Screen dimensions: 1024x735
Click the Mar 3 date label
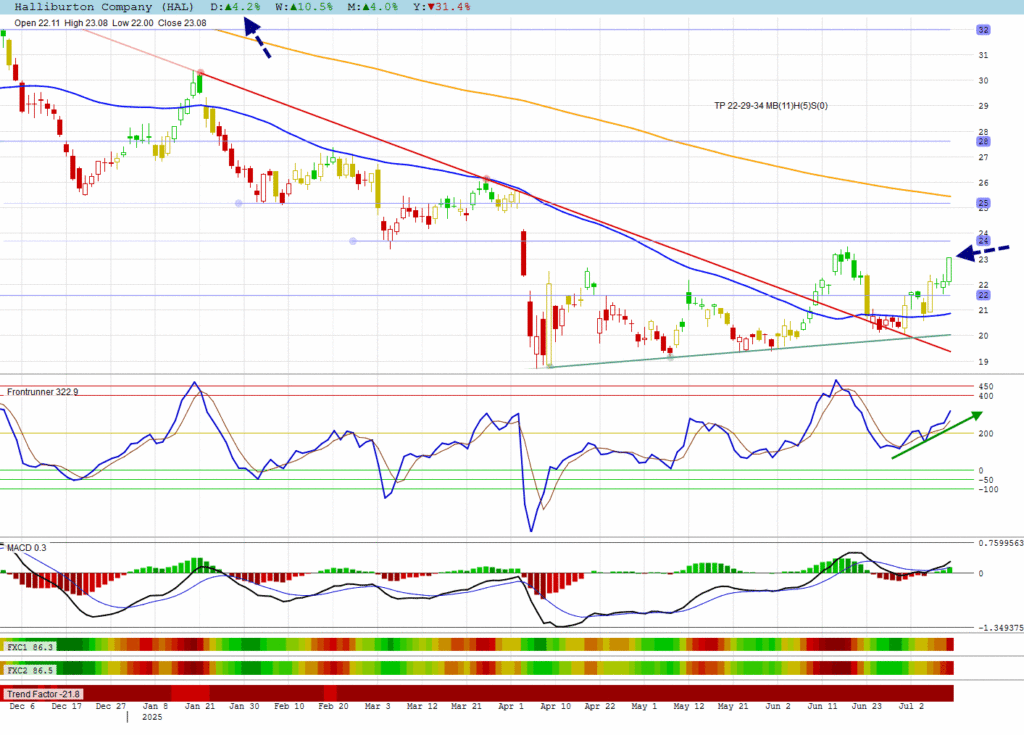click(x=377, y=706)
